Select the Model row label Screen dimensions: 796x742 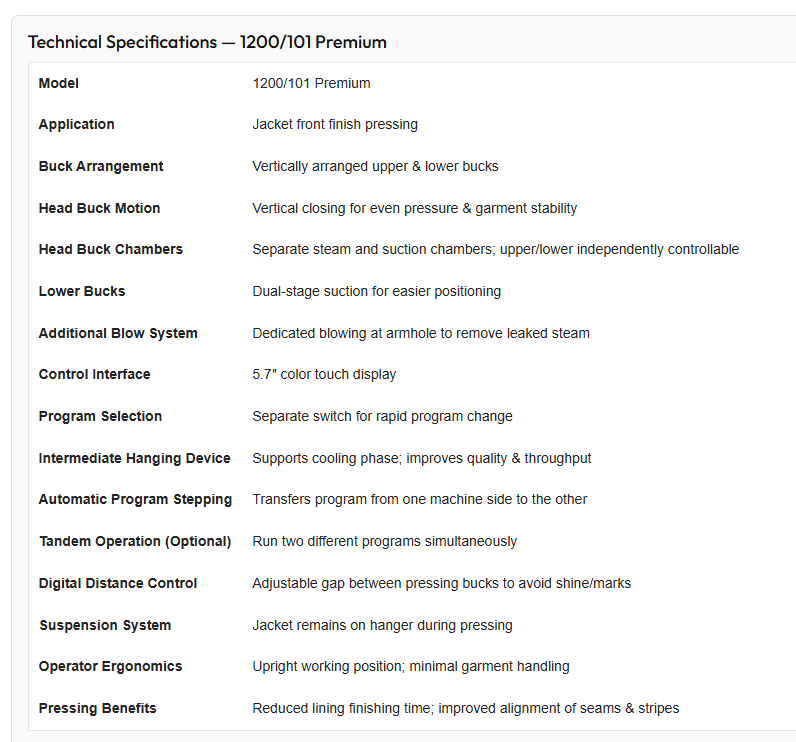(59, 83)
